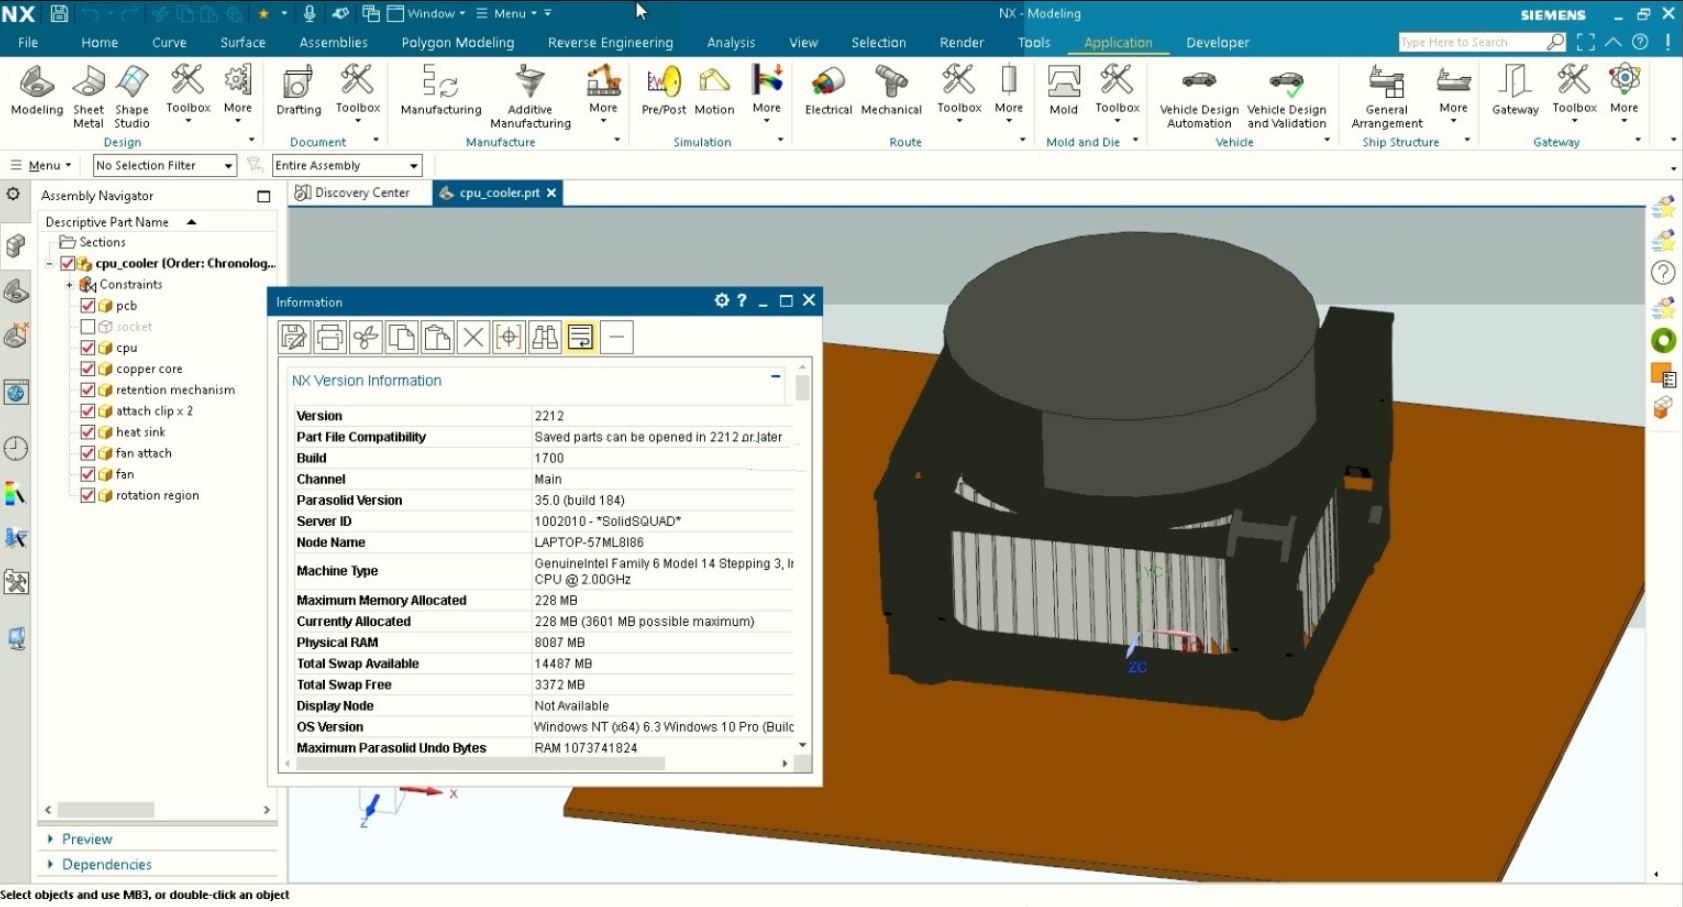Click the Help question mark in Information window
1683x907 pixels.
click(x=742, y=300)
